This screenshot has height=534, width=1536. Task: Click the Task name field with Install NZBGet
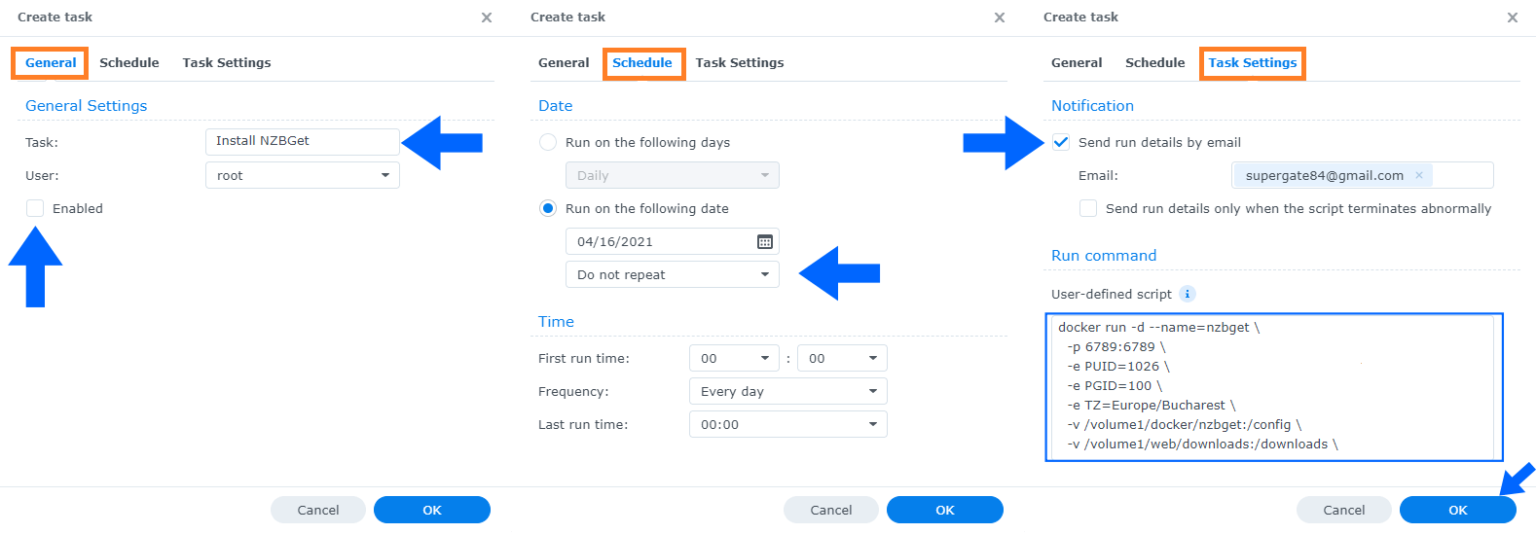click(x=302, y=141)
